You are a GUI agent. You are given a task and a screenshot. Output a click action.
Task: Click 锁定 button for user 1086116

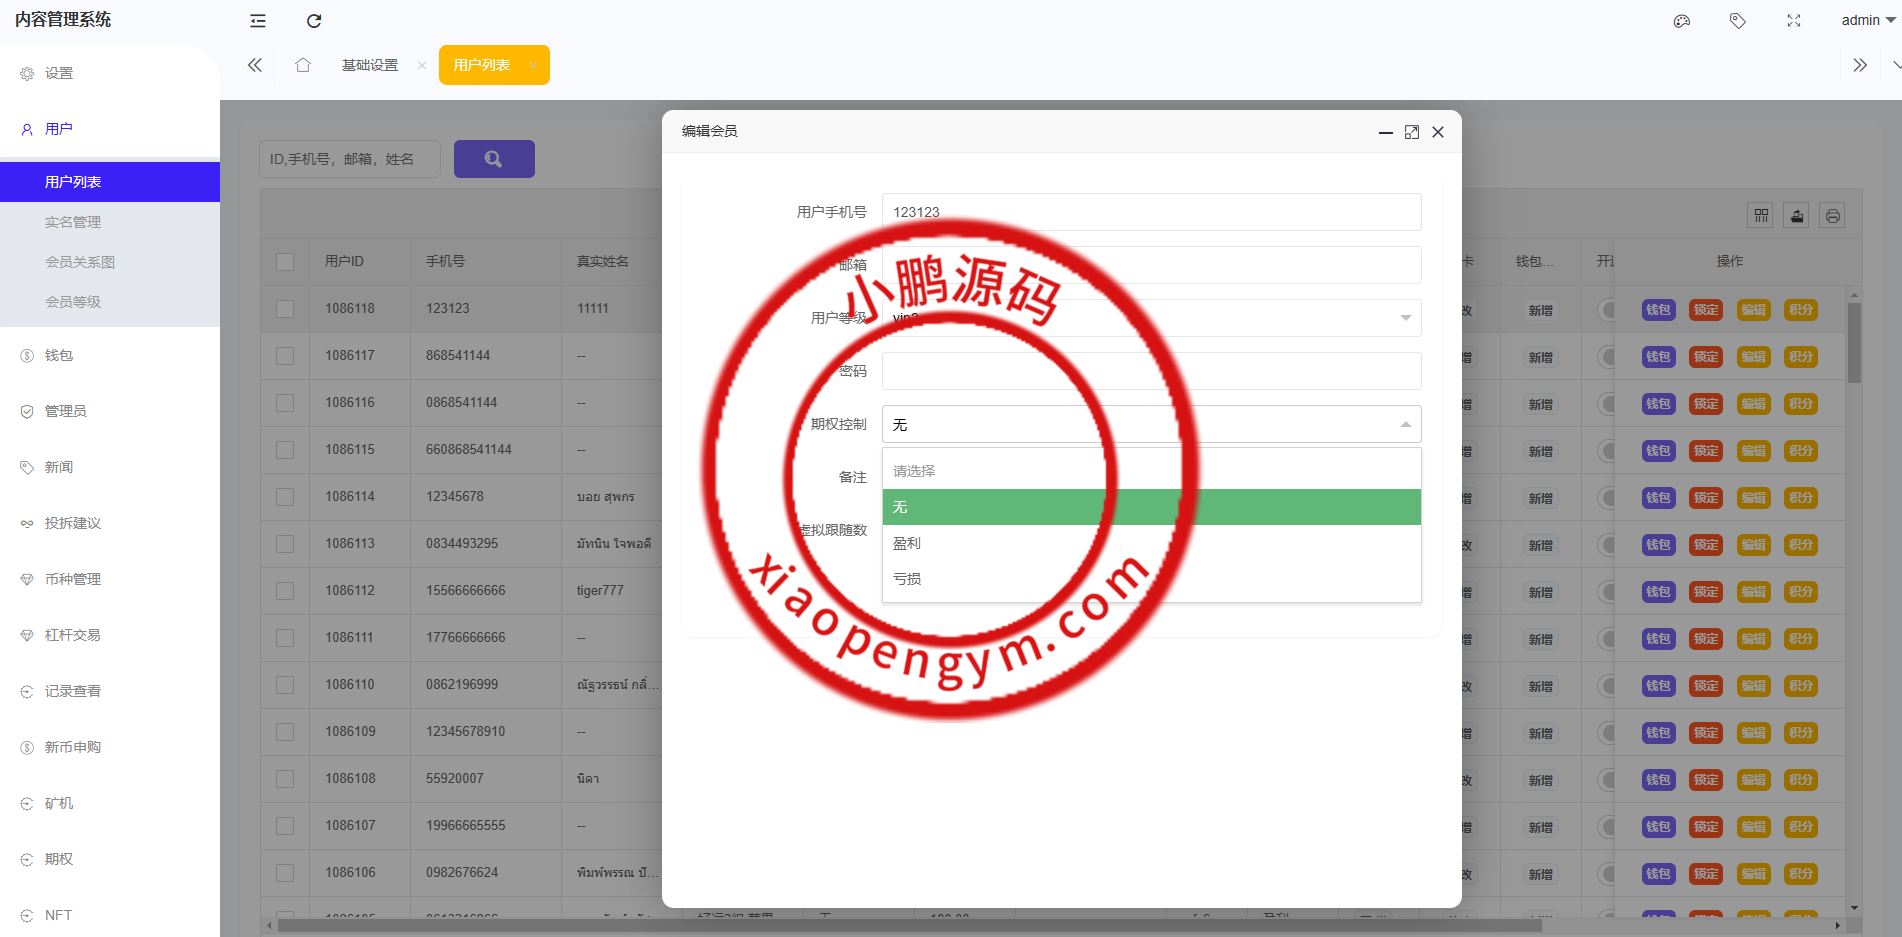(x=1706, y=404)
